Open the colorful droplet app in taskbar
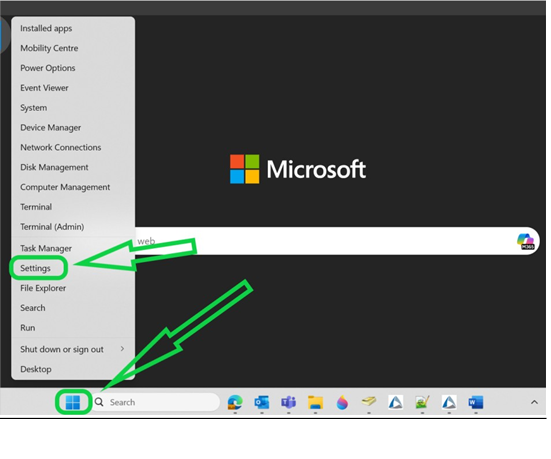This screenshot has height=459, width=551. 342,402
